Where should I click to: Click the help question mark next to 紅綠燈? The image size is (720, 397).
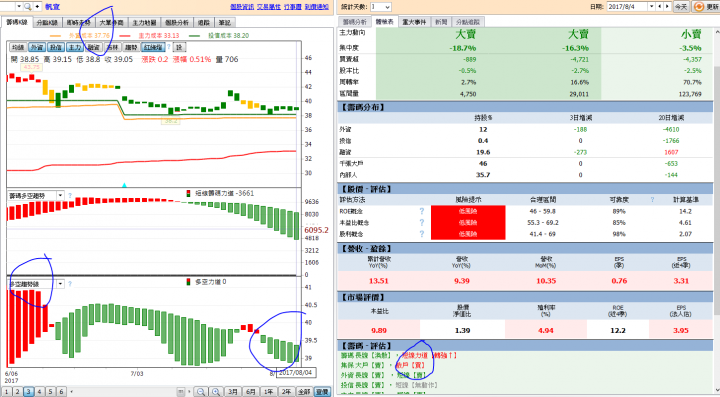169,47
